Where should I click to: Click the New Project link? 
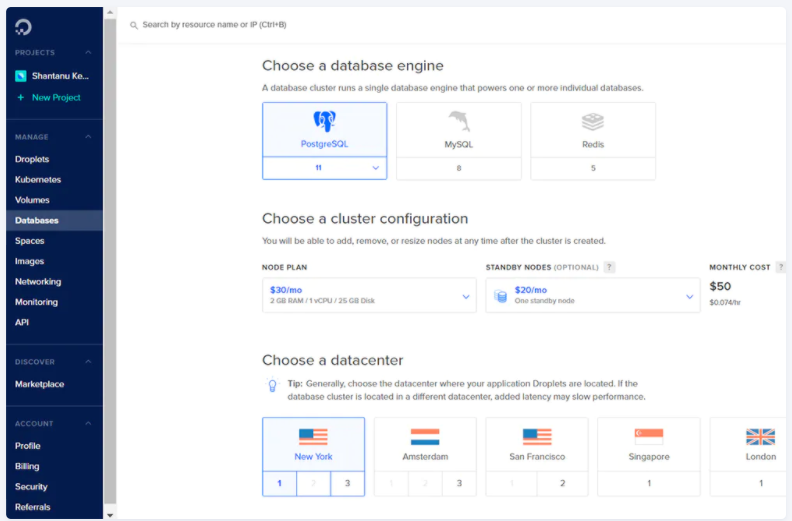pos(56,97)
